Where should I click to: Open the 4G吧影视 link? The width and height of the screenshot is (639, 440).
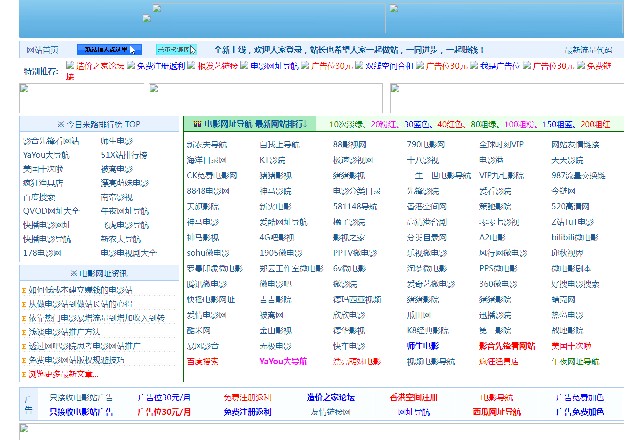coord(277,238)
